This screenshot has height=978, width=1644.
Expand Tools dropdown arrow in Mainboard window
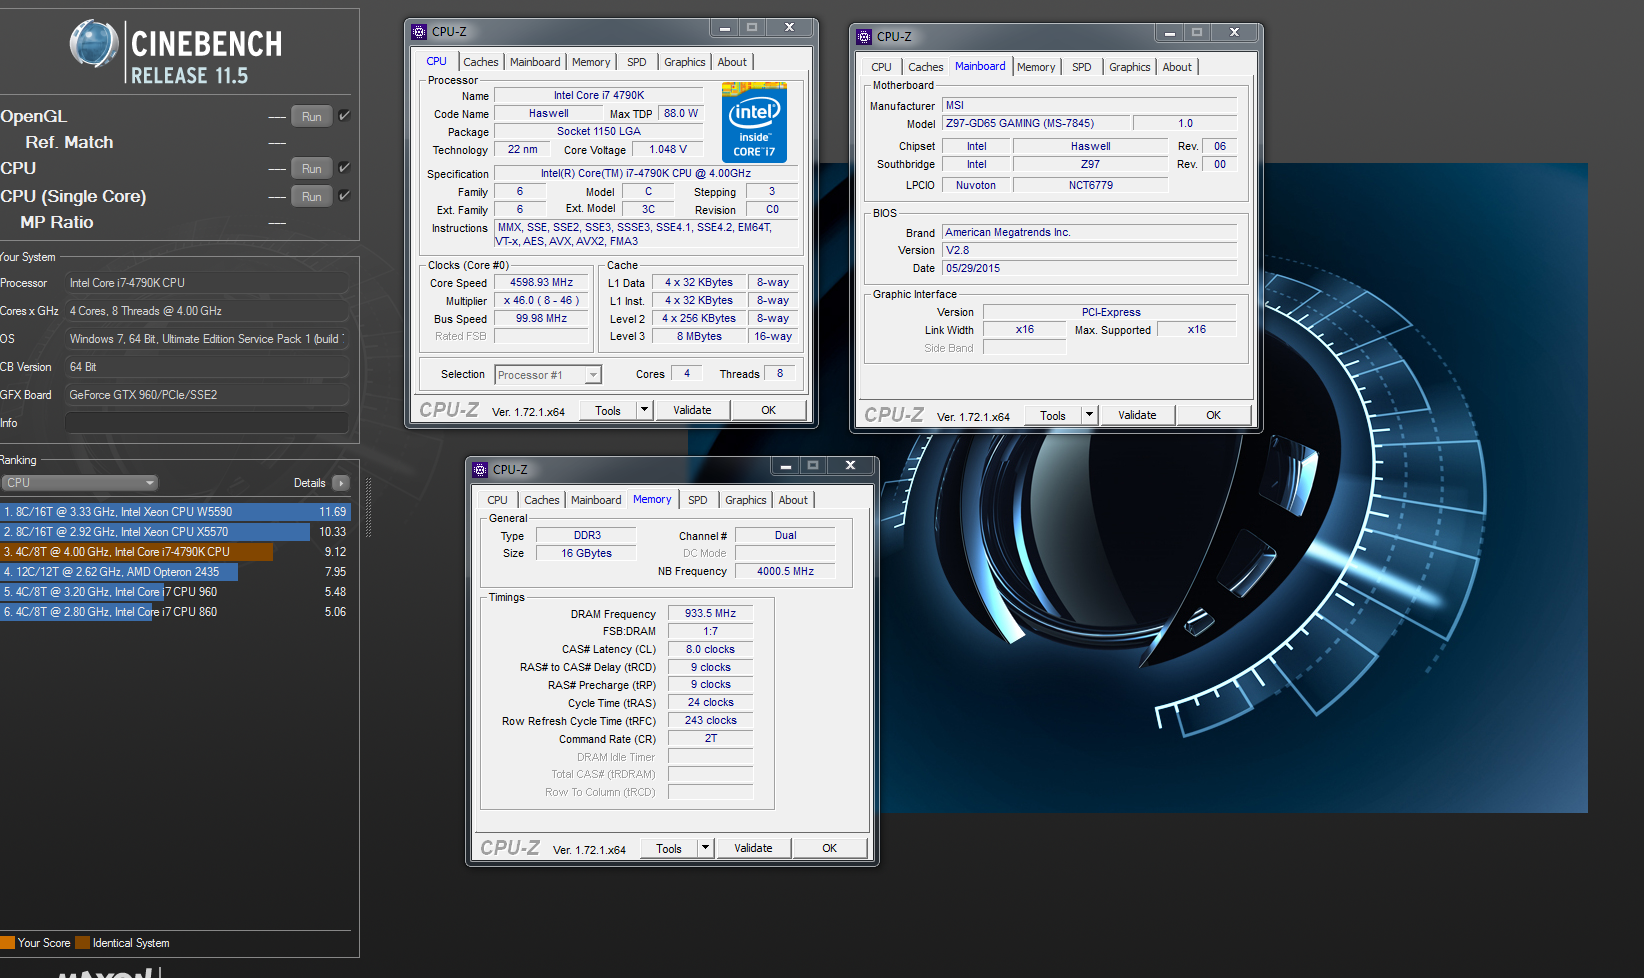pos(1089,415)
